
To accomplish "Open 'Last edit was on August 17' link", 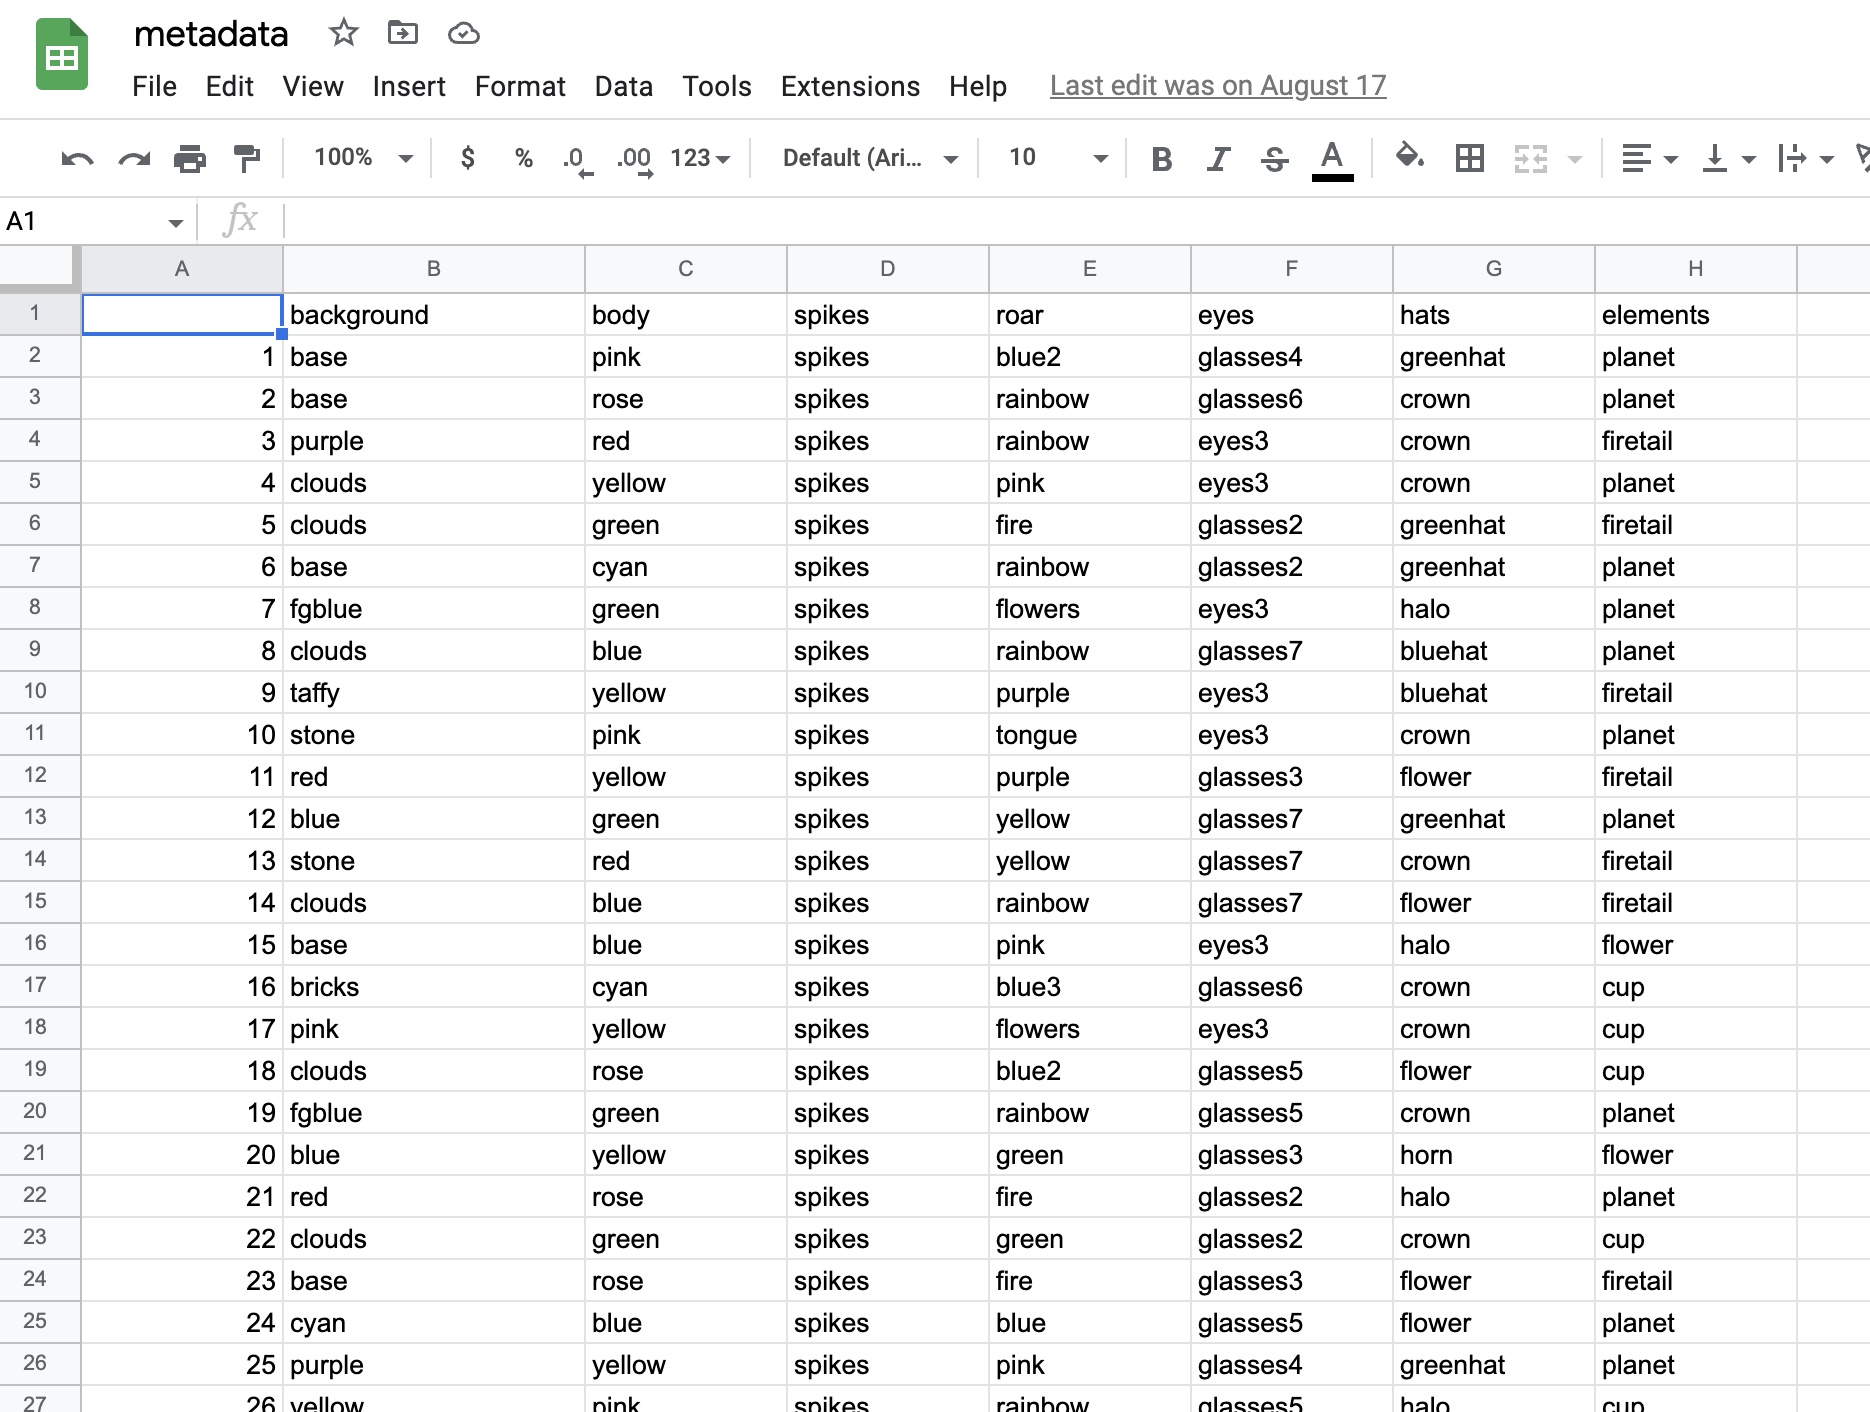I will coord(1218,86).
